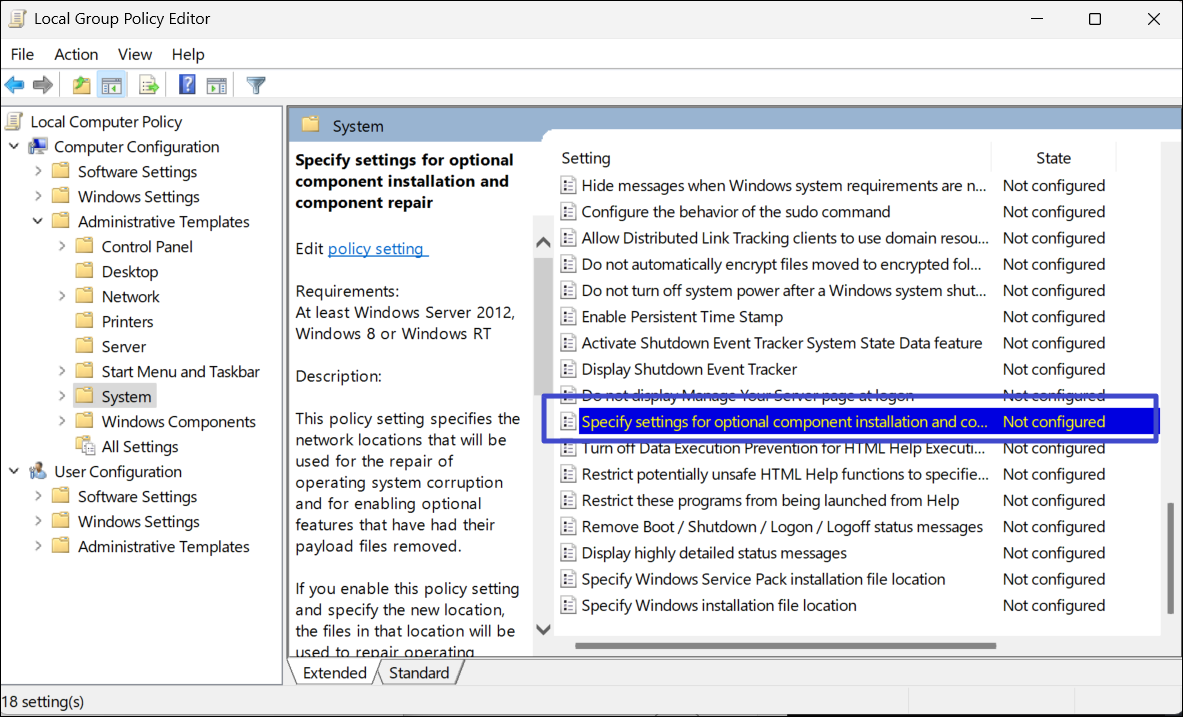Click the Back arrow toolbar icon
This screenshot has height=717, width=1183.
(15, 85)
